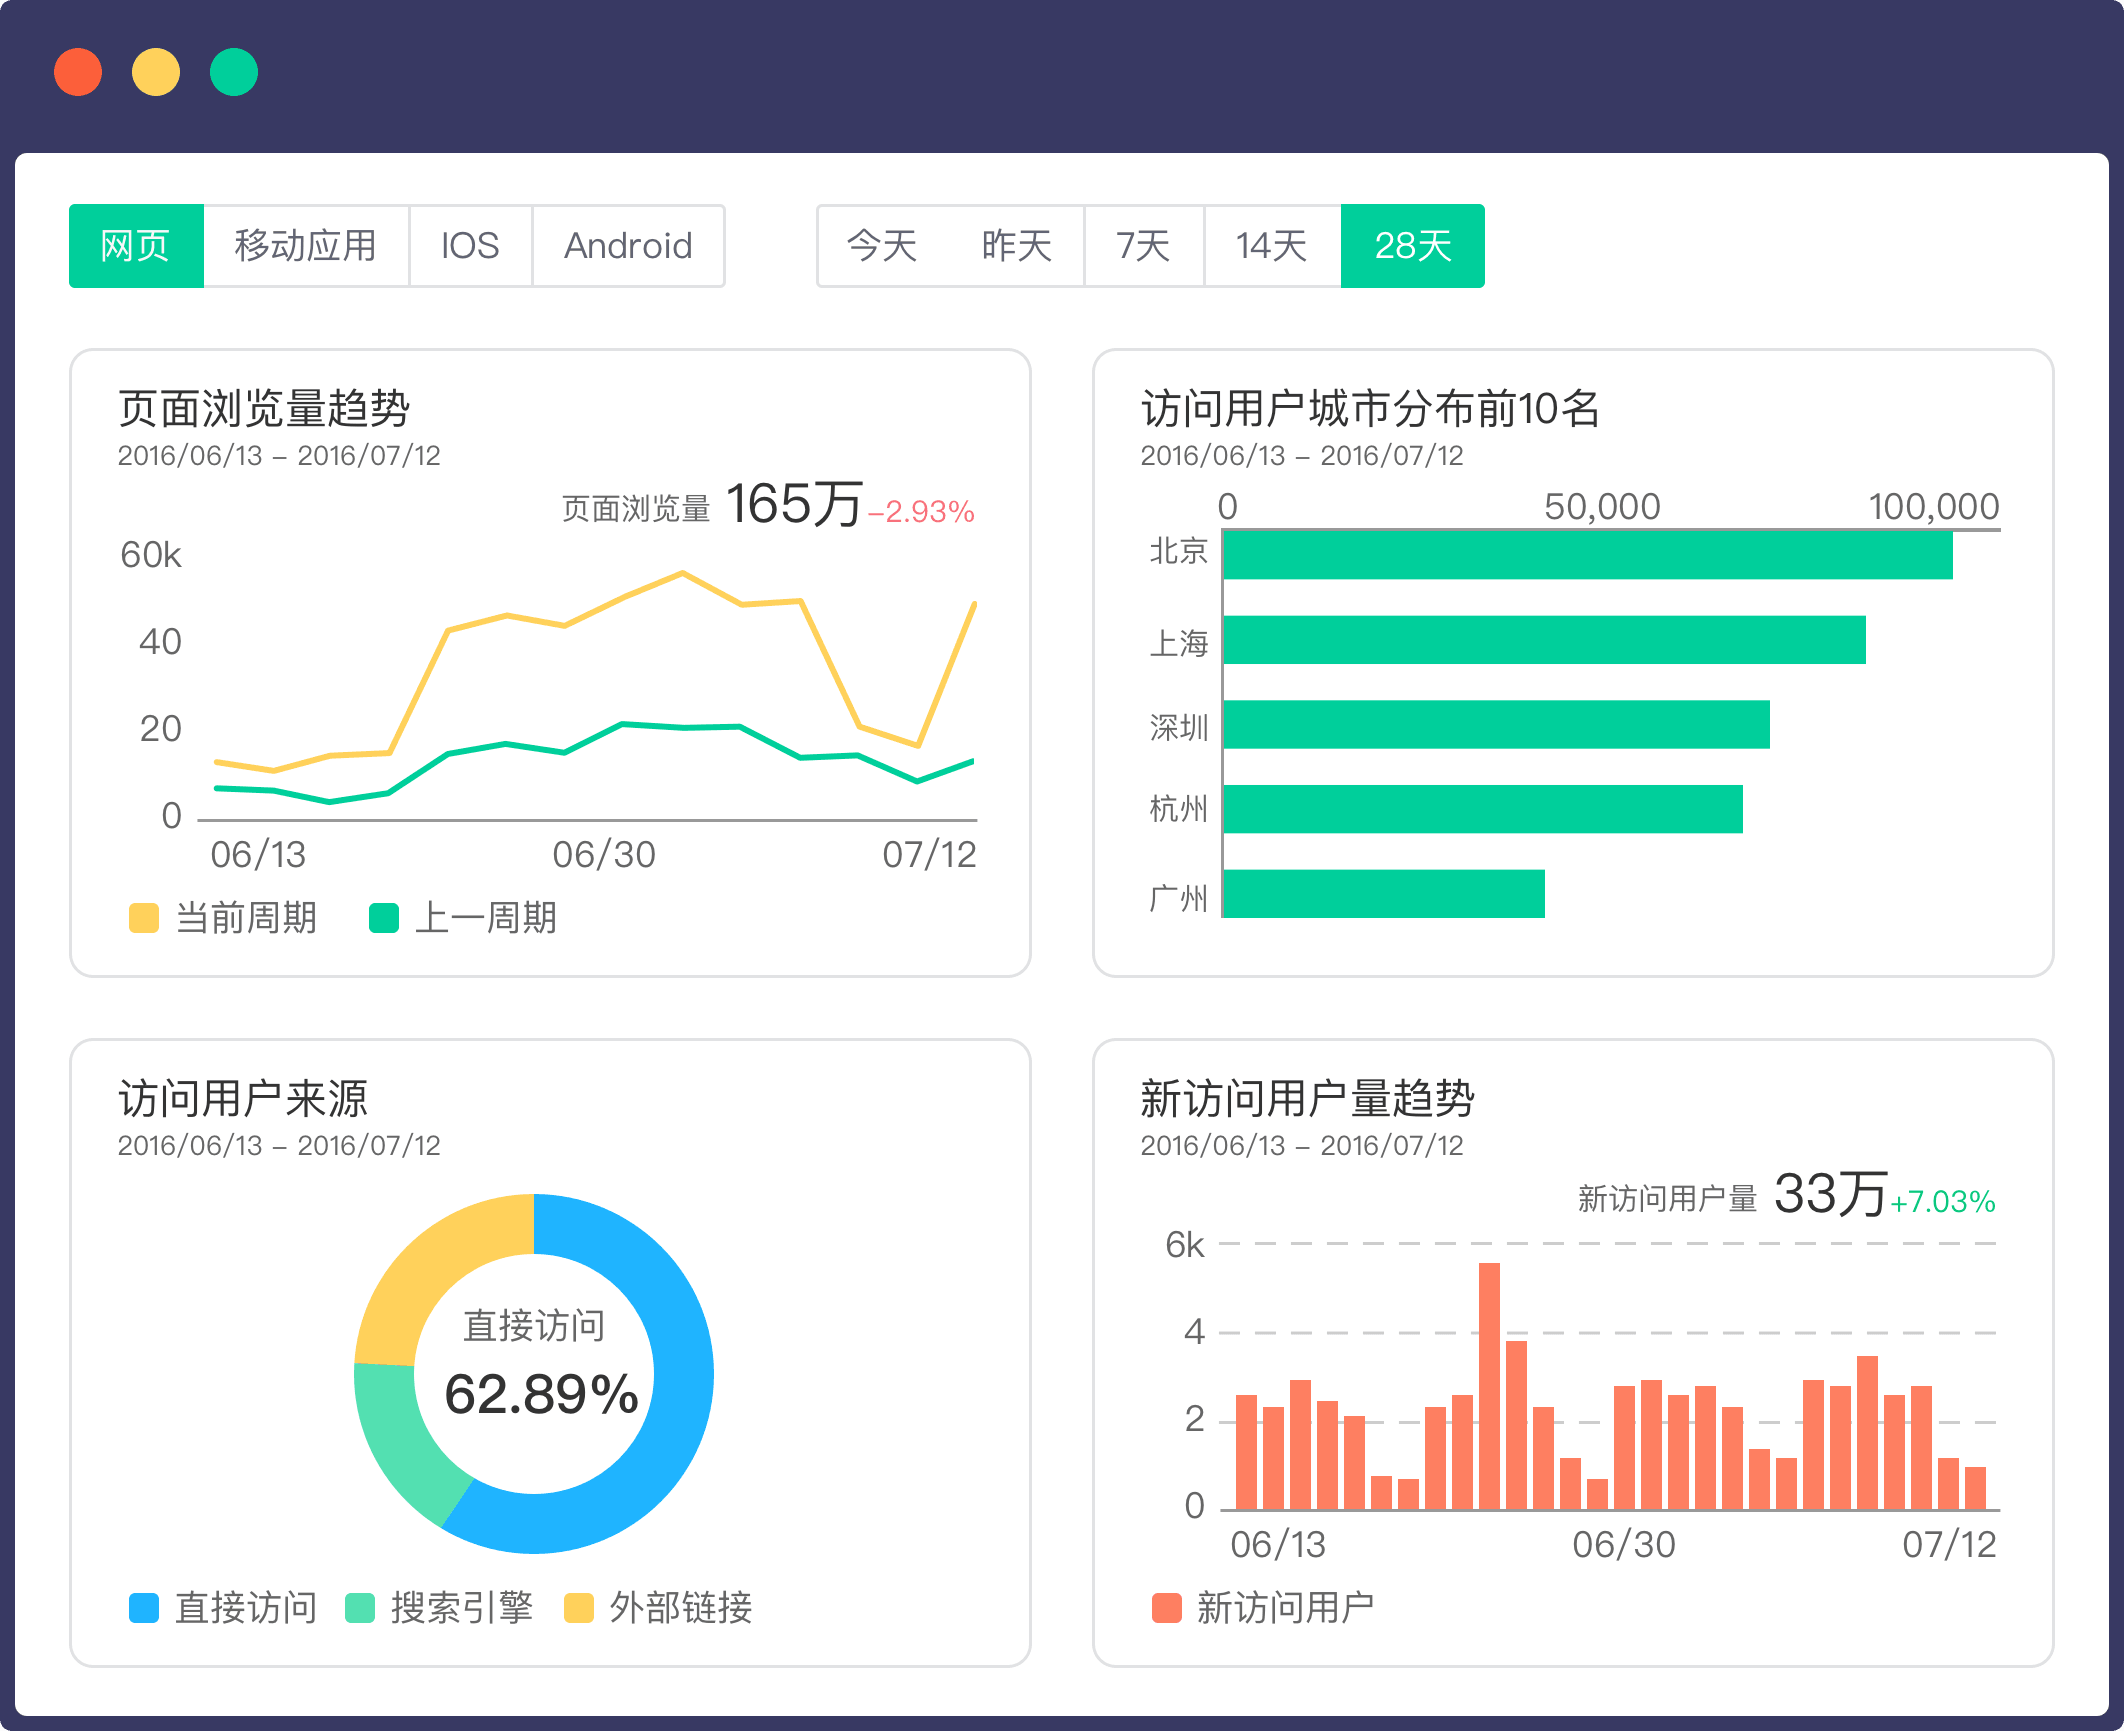
Task: Toggle the 直接访问 blue legend marker
Action: tap(144, 1608)
